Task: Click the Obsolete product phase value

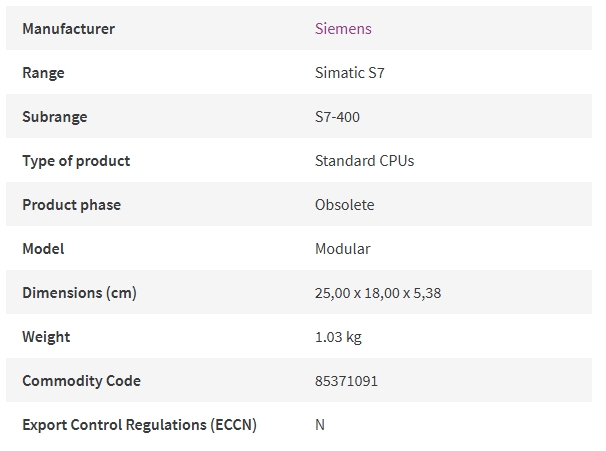Action: [x=344, y=205]
